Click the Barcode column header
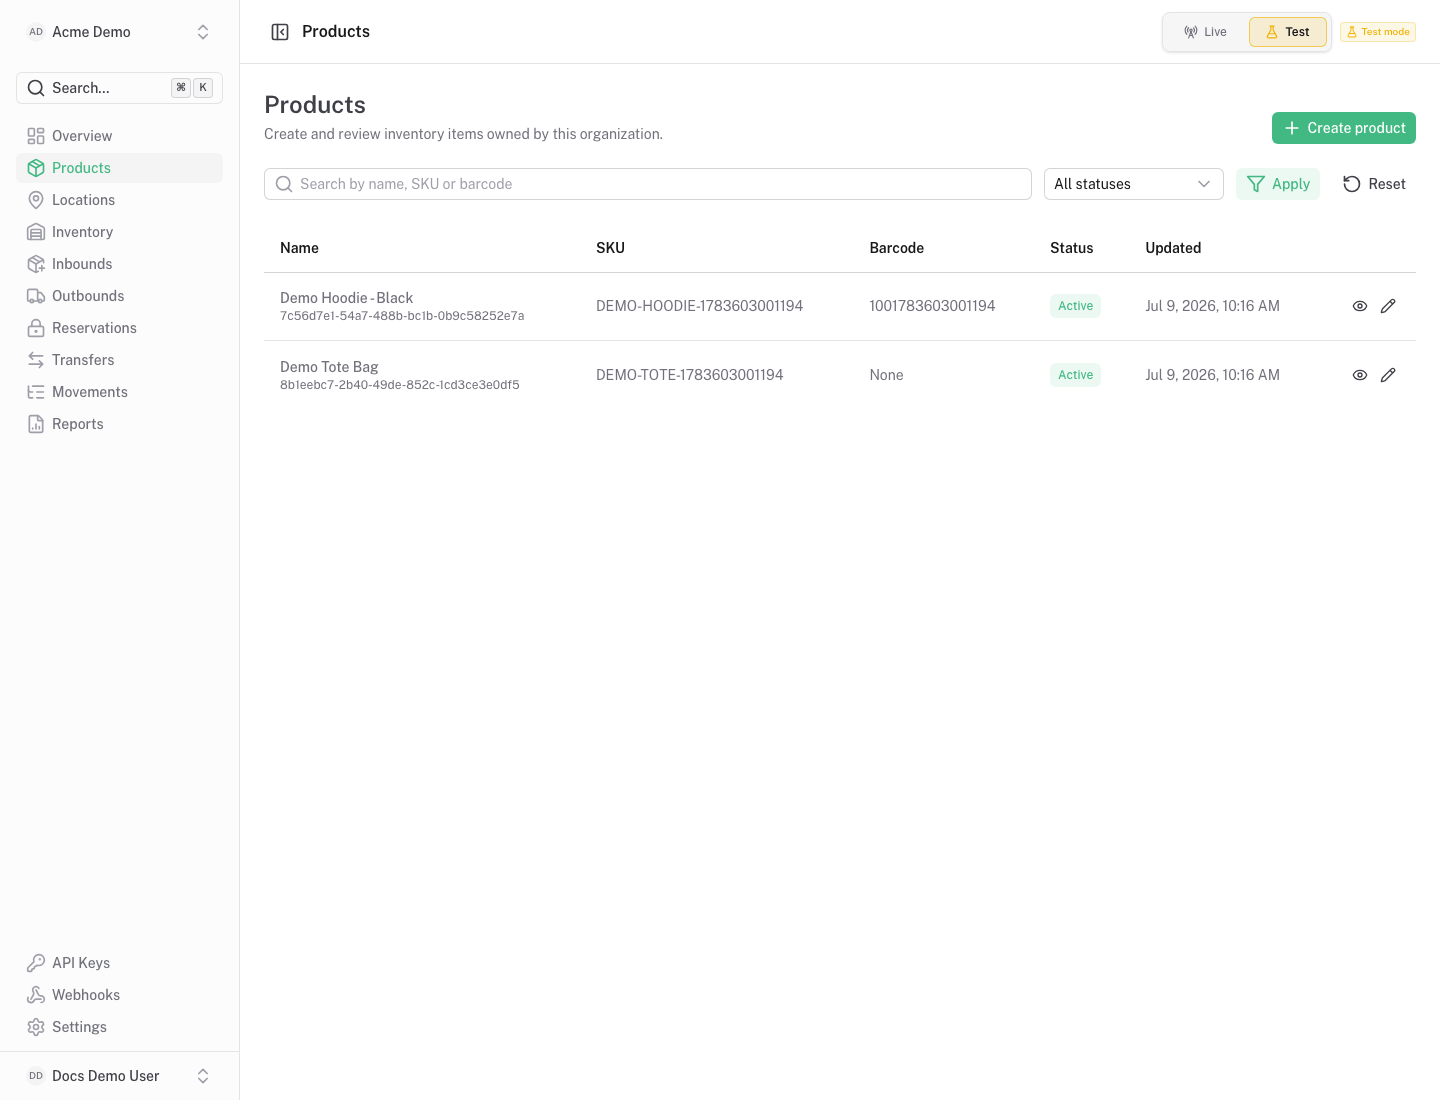1440x1100 pixels. coord(897,248)
